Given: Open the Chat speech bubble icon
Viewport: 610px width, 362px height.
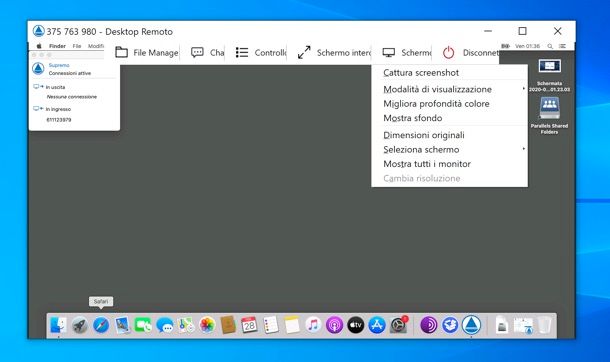Looking at the screenshot, I should [197, 52].
